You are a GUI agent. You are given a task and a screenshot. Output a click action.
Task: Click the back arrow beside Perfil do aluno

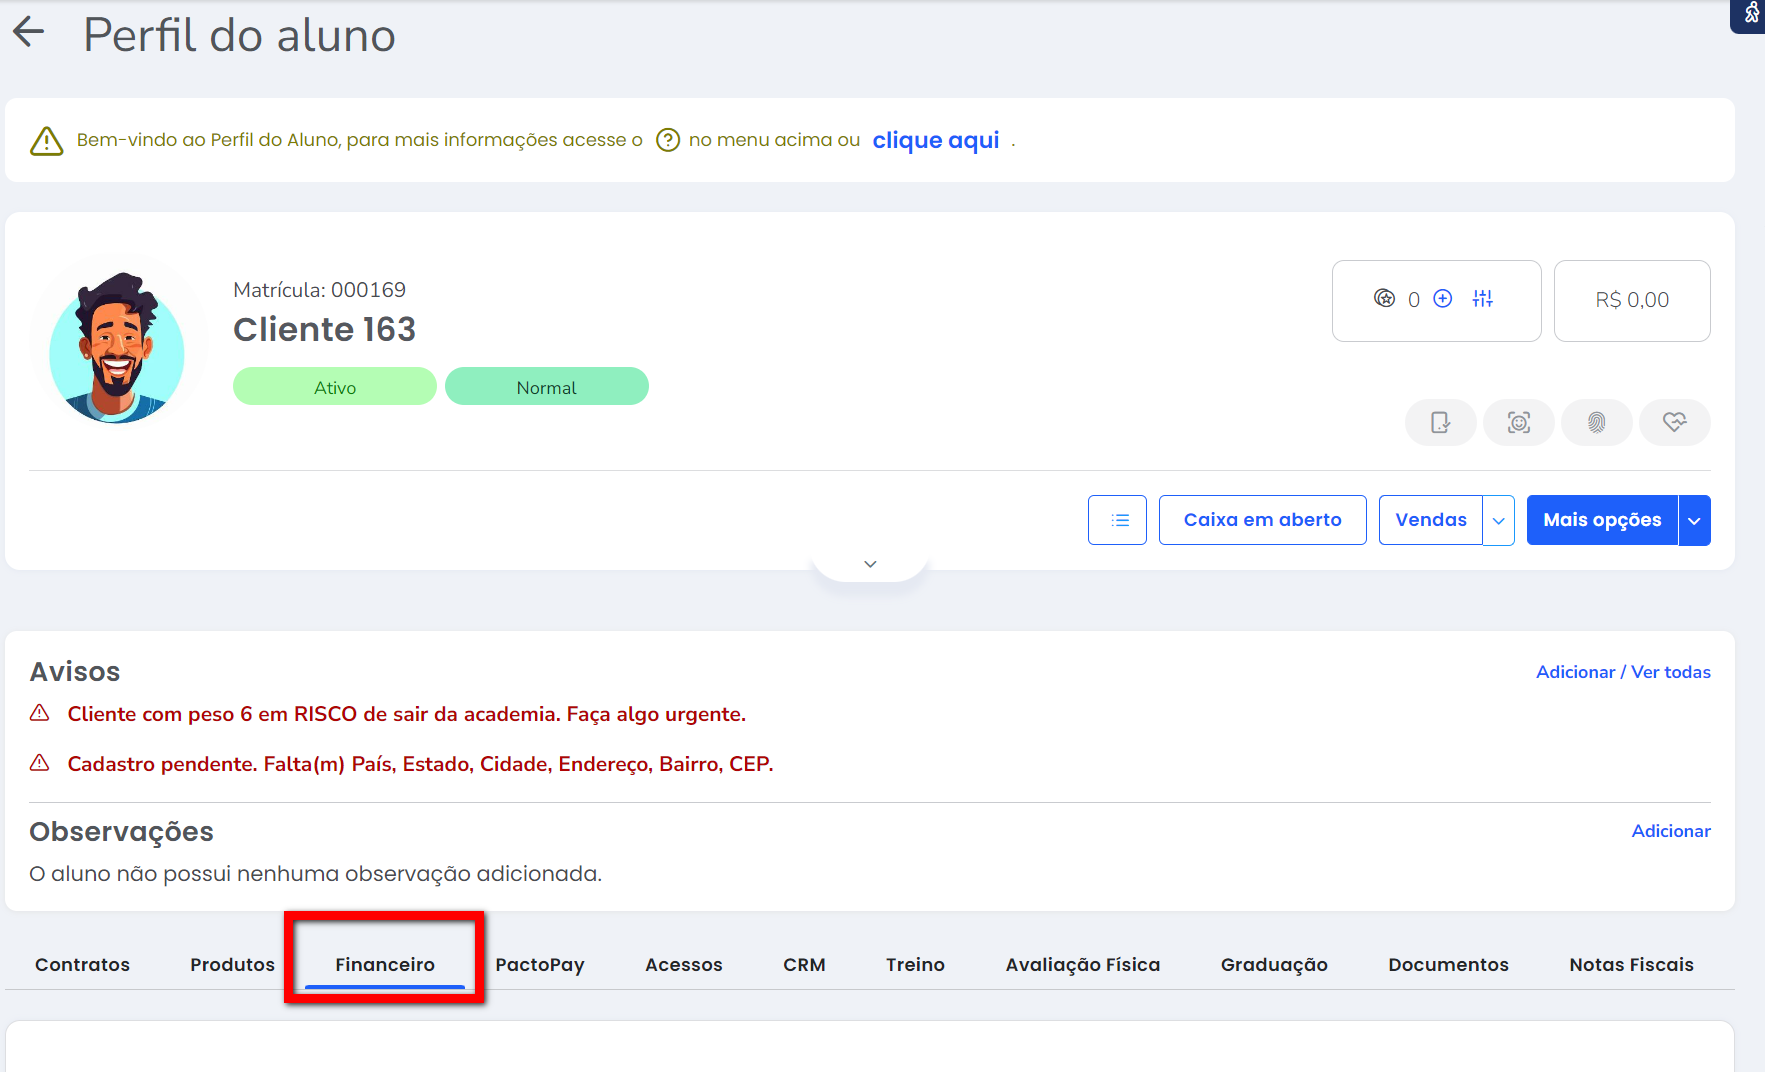(x=29, y=33)
